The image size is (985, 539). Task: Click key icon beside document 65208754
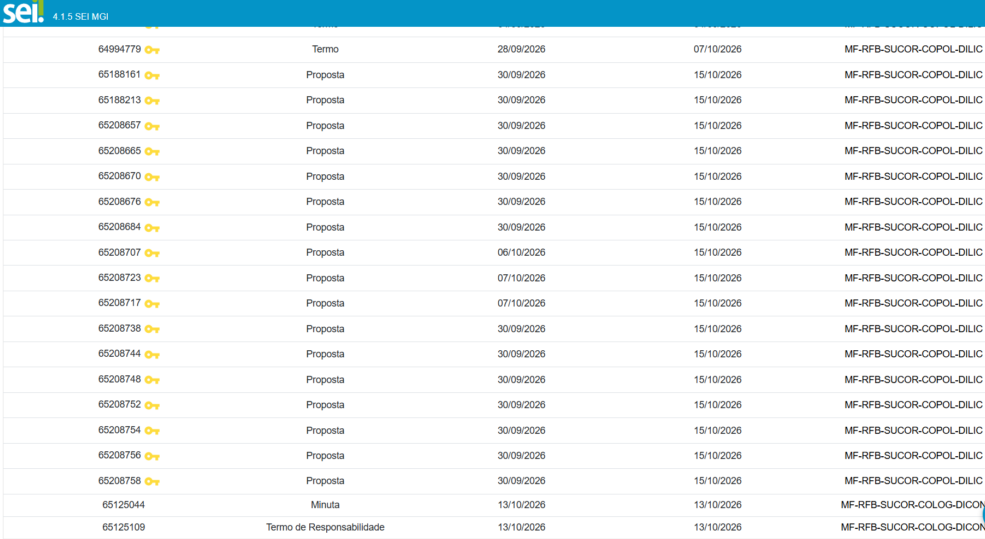152,431
